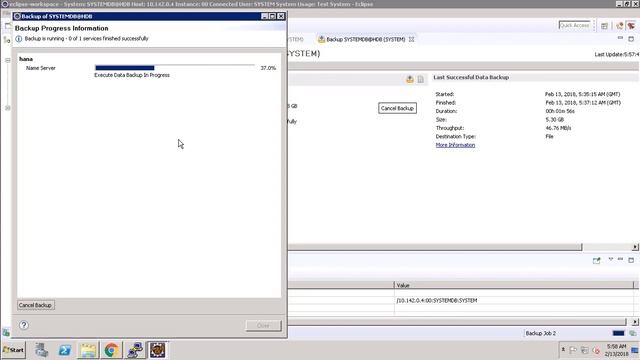Open the clock showing 5:58 AM

click(x=616, y=350)
